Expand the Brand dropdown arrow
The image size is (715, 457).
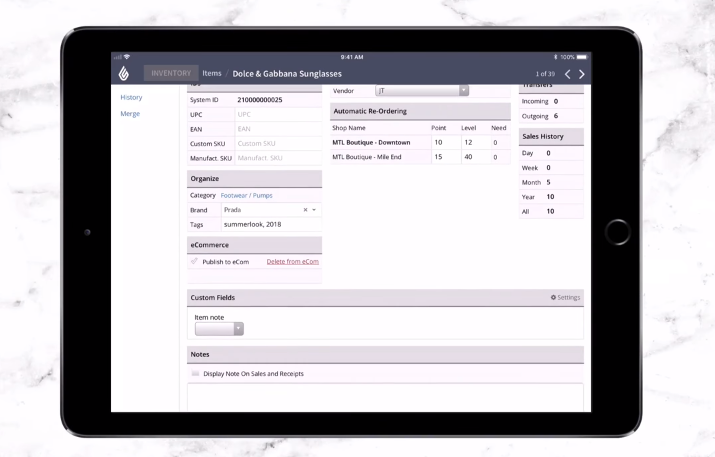pos(315,210)
